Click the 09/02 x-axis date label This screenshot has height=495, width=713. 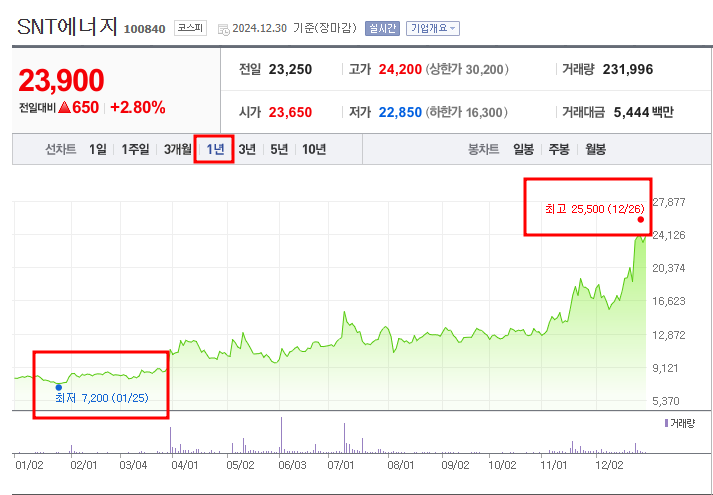click(455, 465)
